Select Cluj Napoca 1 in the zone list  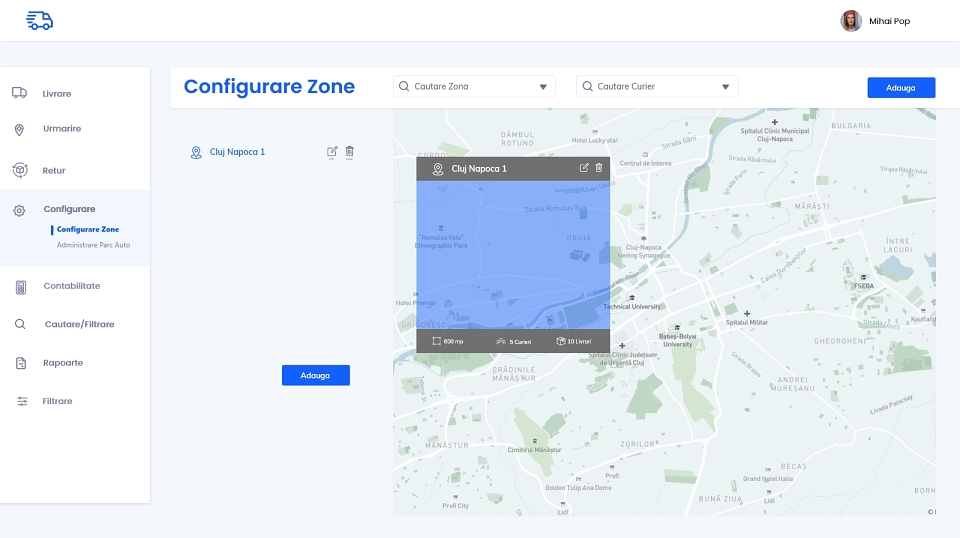point(237,152)
